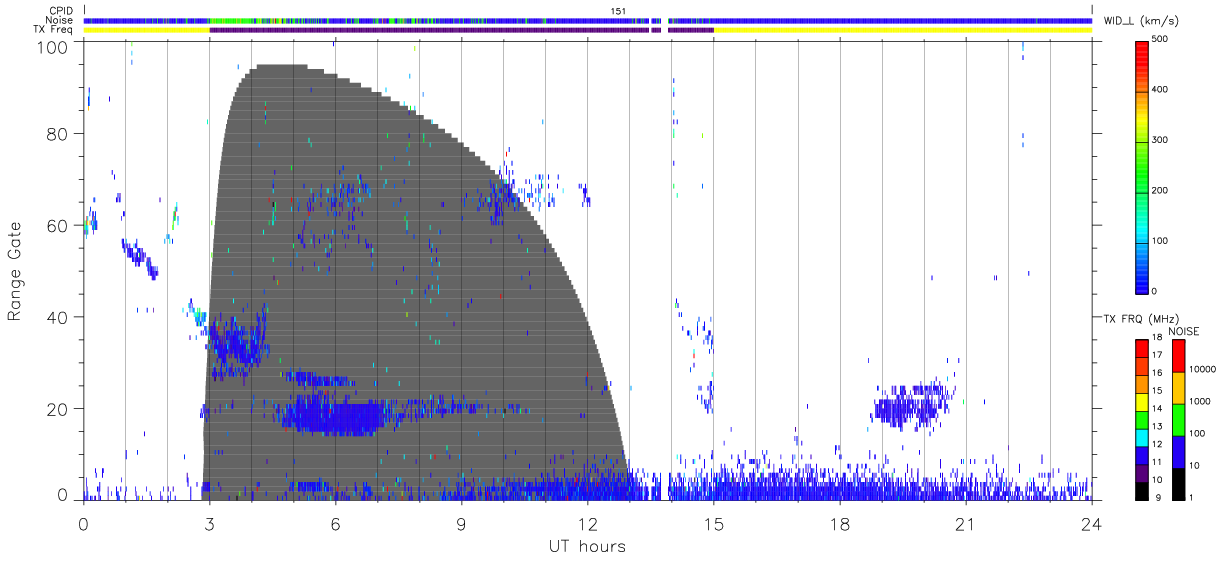Click the 400 tick on width colorbar
The height and width of the screenshot is (567, 1228).
click(1160, 89)
